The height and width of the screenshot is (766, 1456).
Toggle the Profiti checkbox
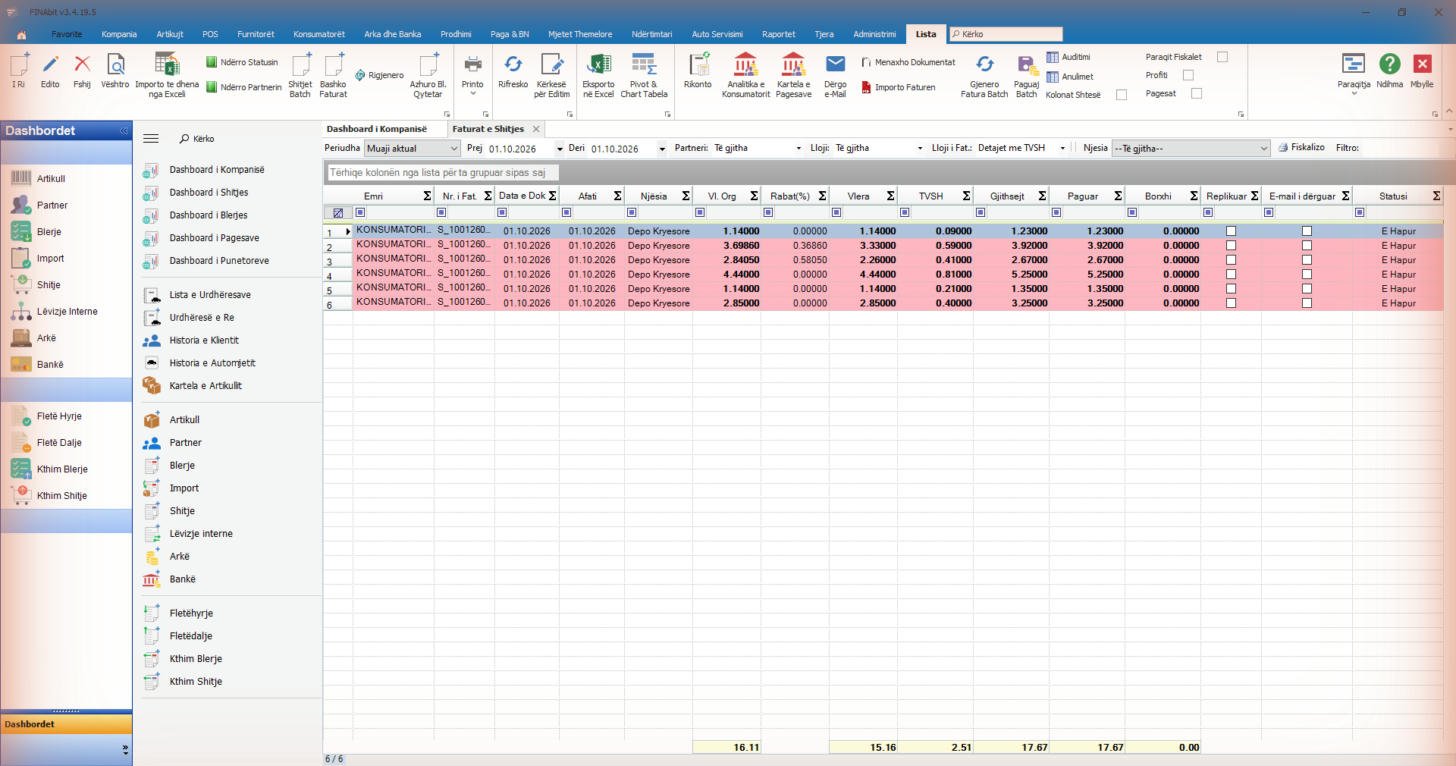(1188, 75)
